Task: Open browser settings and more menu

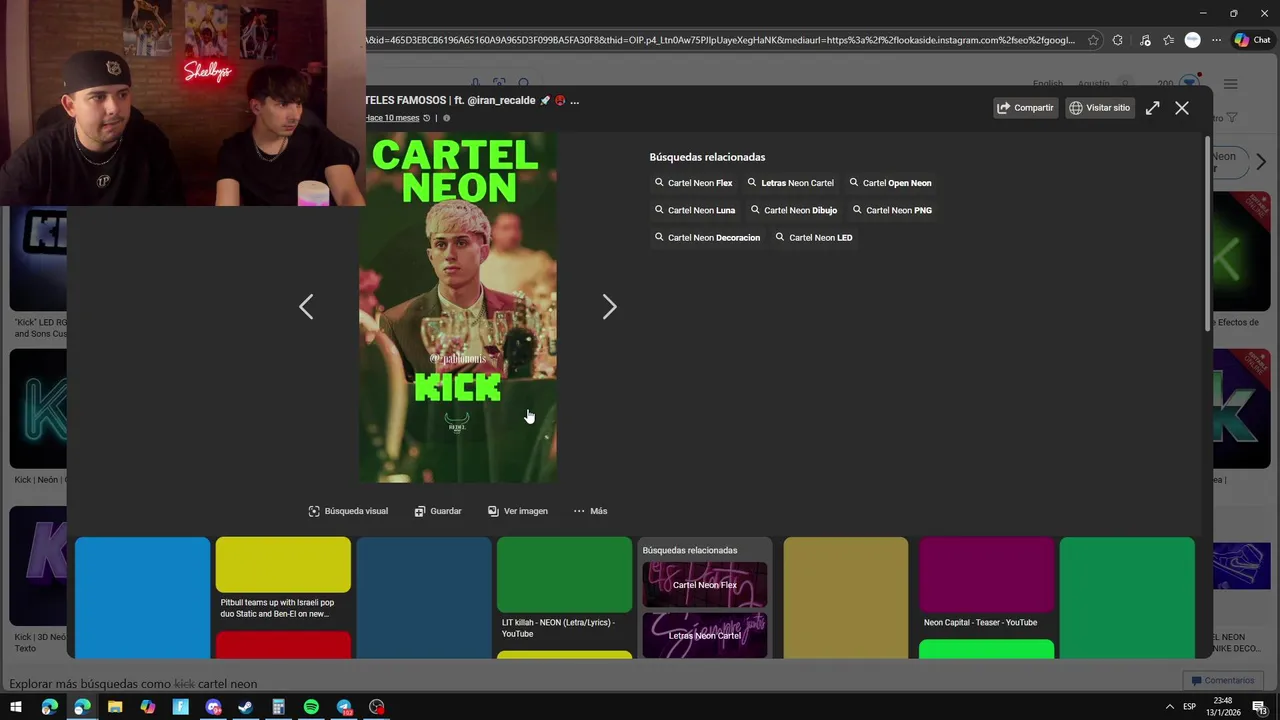Action: (1216, 40)
